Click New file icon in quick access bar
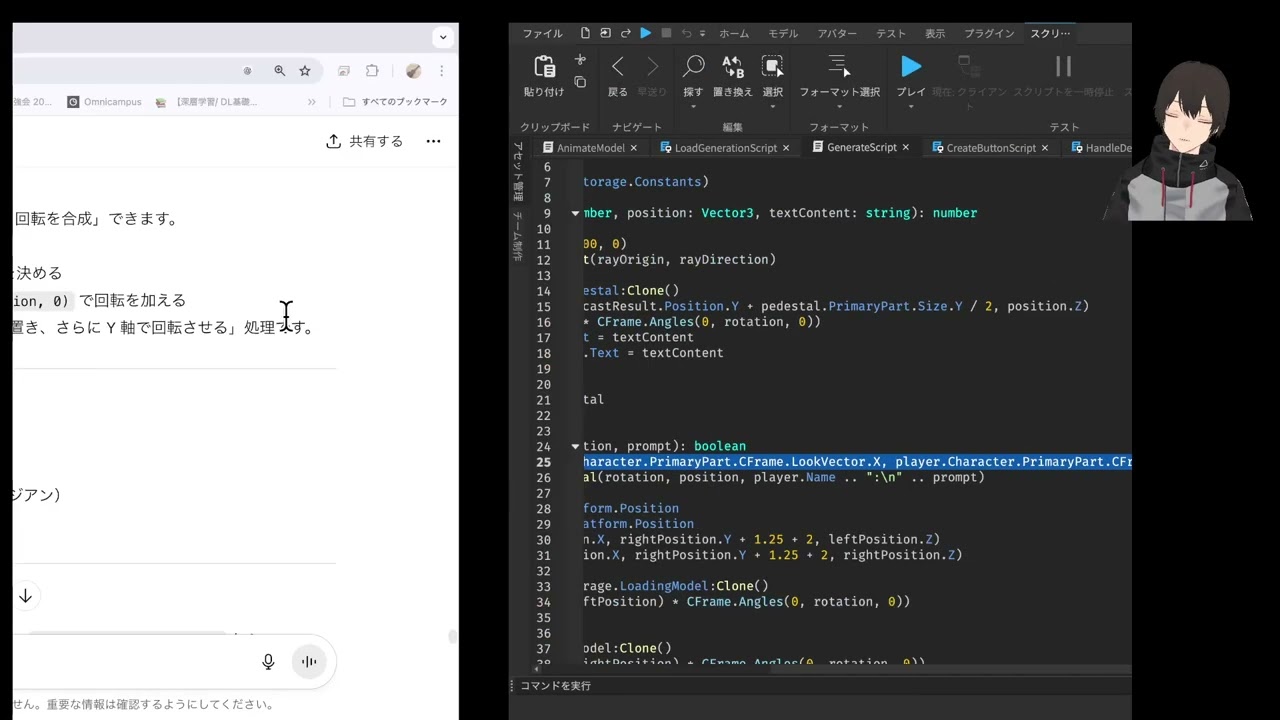 pyautogui.click(x=585, y=33)
